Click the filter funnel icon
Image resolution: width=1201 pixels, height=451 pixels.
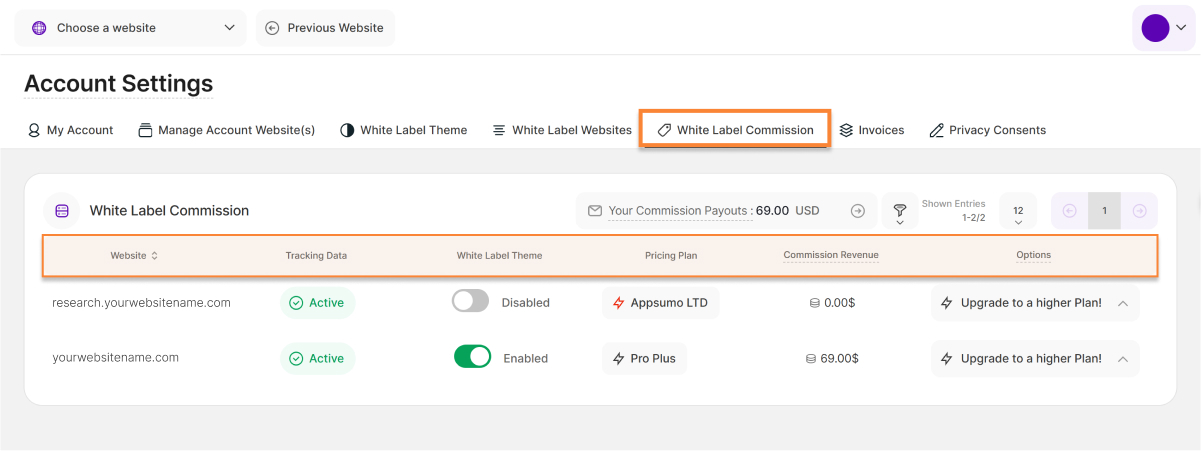899,211
